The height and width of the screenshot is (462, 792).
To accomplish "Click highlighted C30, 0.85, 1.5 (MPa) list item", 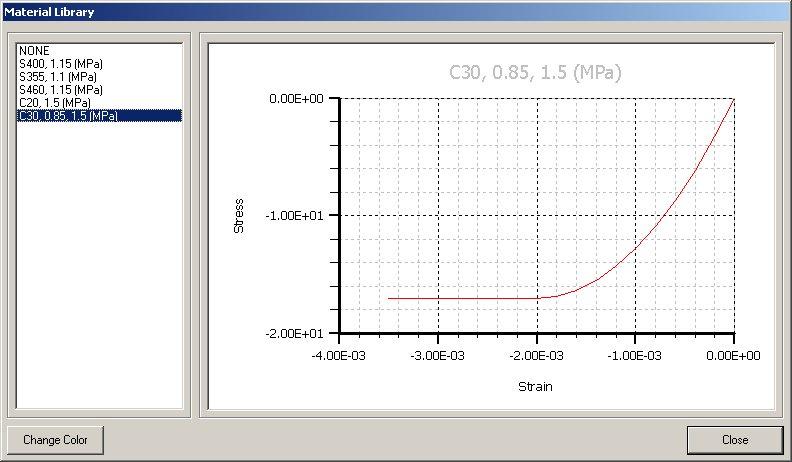I will pos(68,115).
